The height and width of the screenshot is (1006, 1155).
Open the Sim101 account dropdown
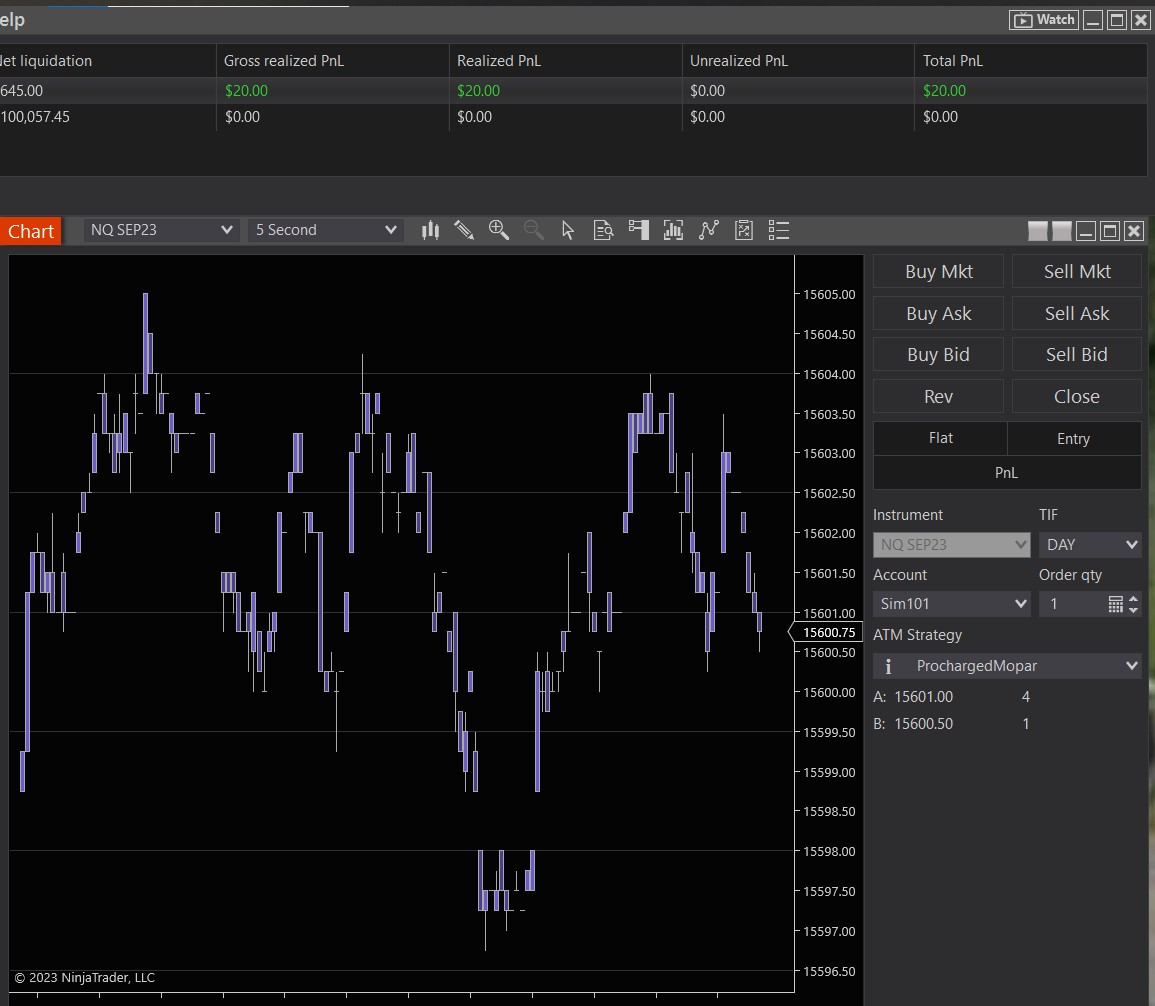[x=951, y=604]
